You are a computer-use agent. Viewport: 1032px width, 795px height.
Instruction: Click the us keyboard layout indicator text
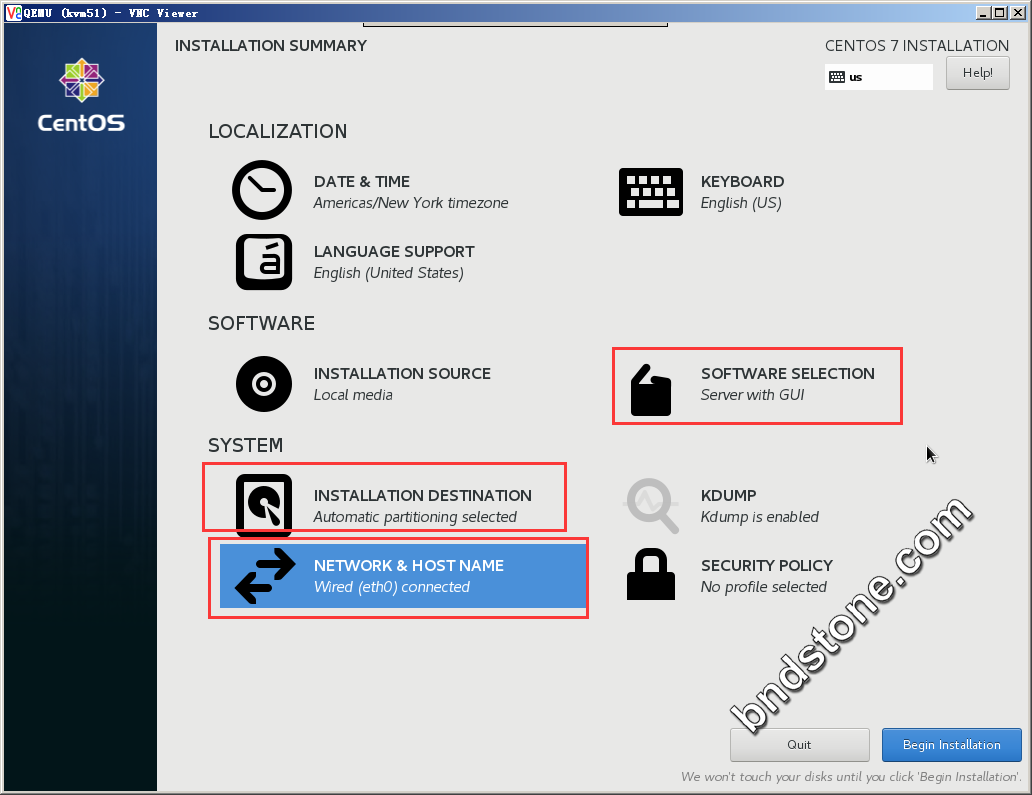856,78
